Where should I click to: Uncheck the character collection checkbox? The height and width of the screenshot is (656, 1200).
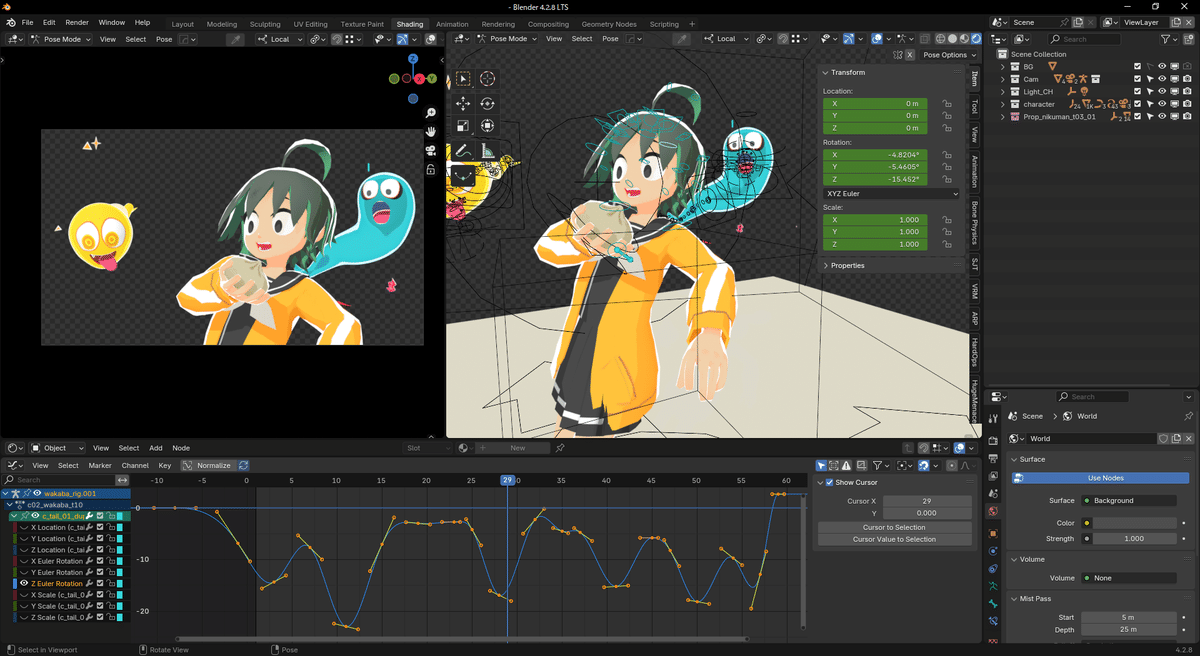point(1138,103)
